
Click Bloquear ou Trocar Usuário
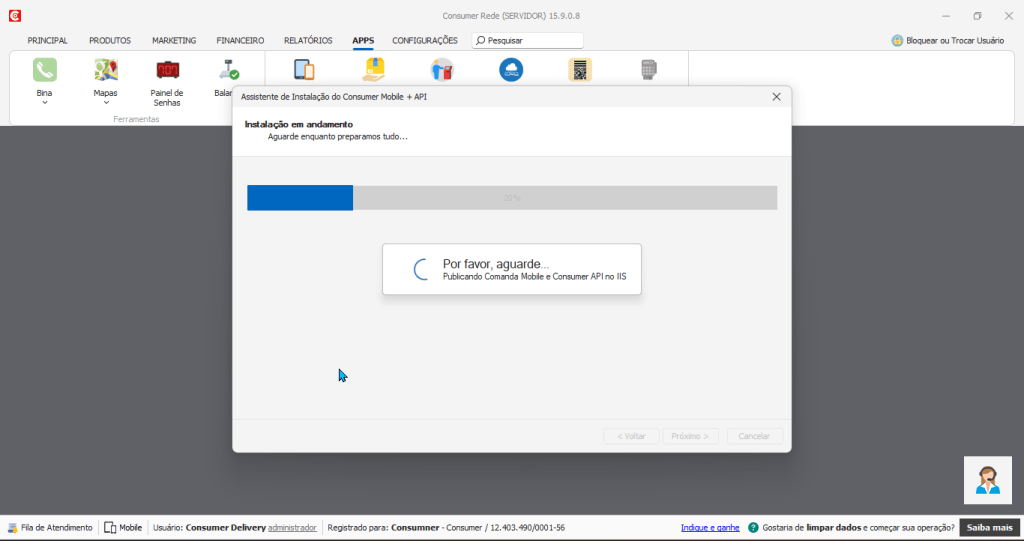tap(948, 41)
